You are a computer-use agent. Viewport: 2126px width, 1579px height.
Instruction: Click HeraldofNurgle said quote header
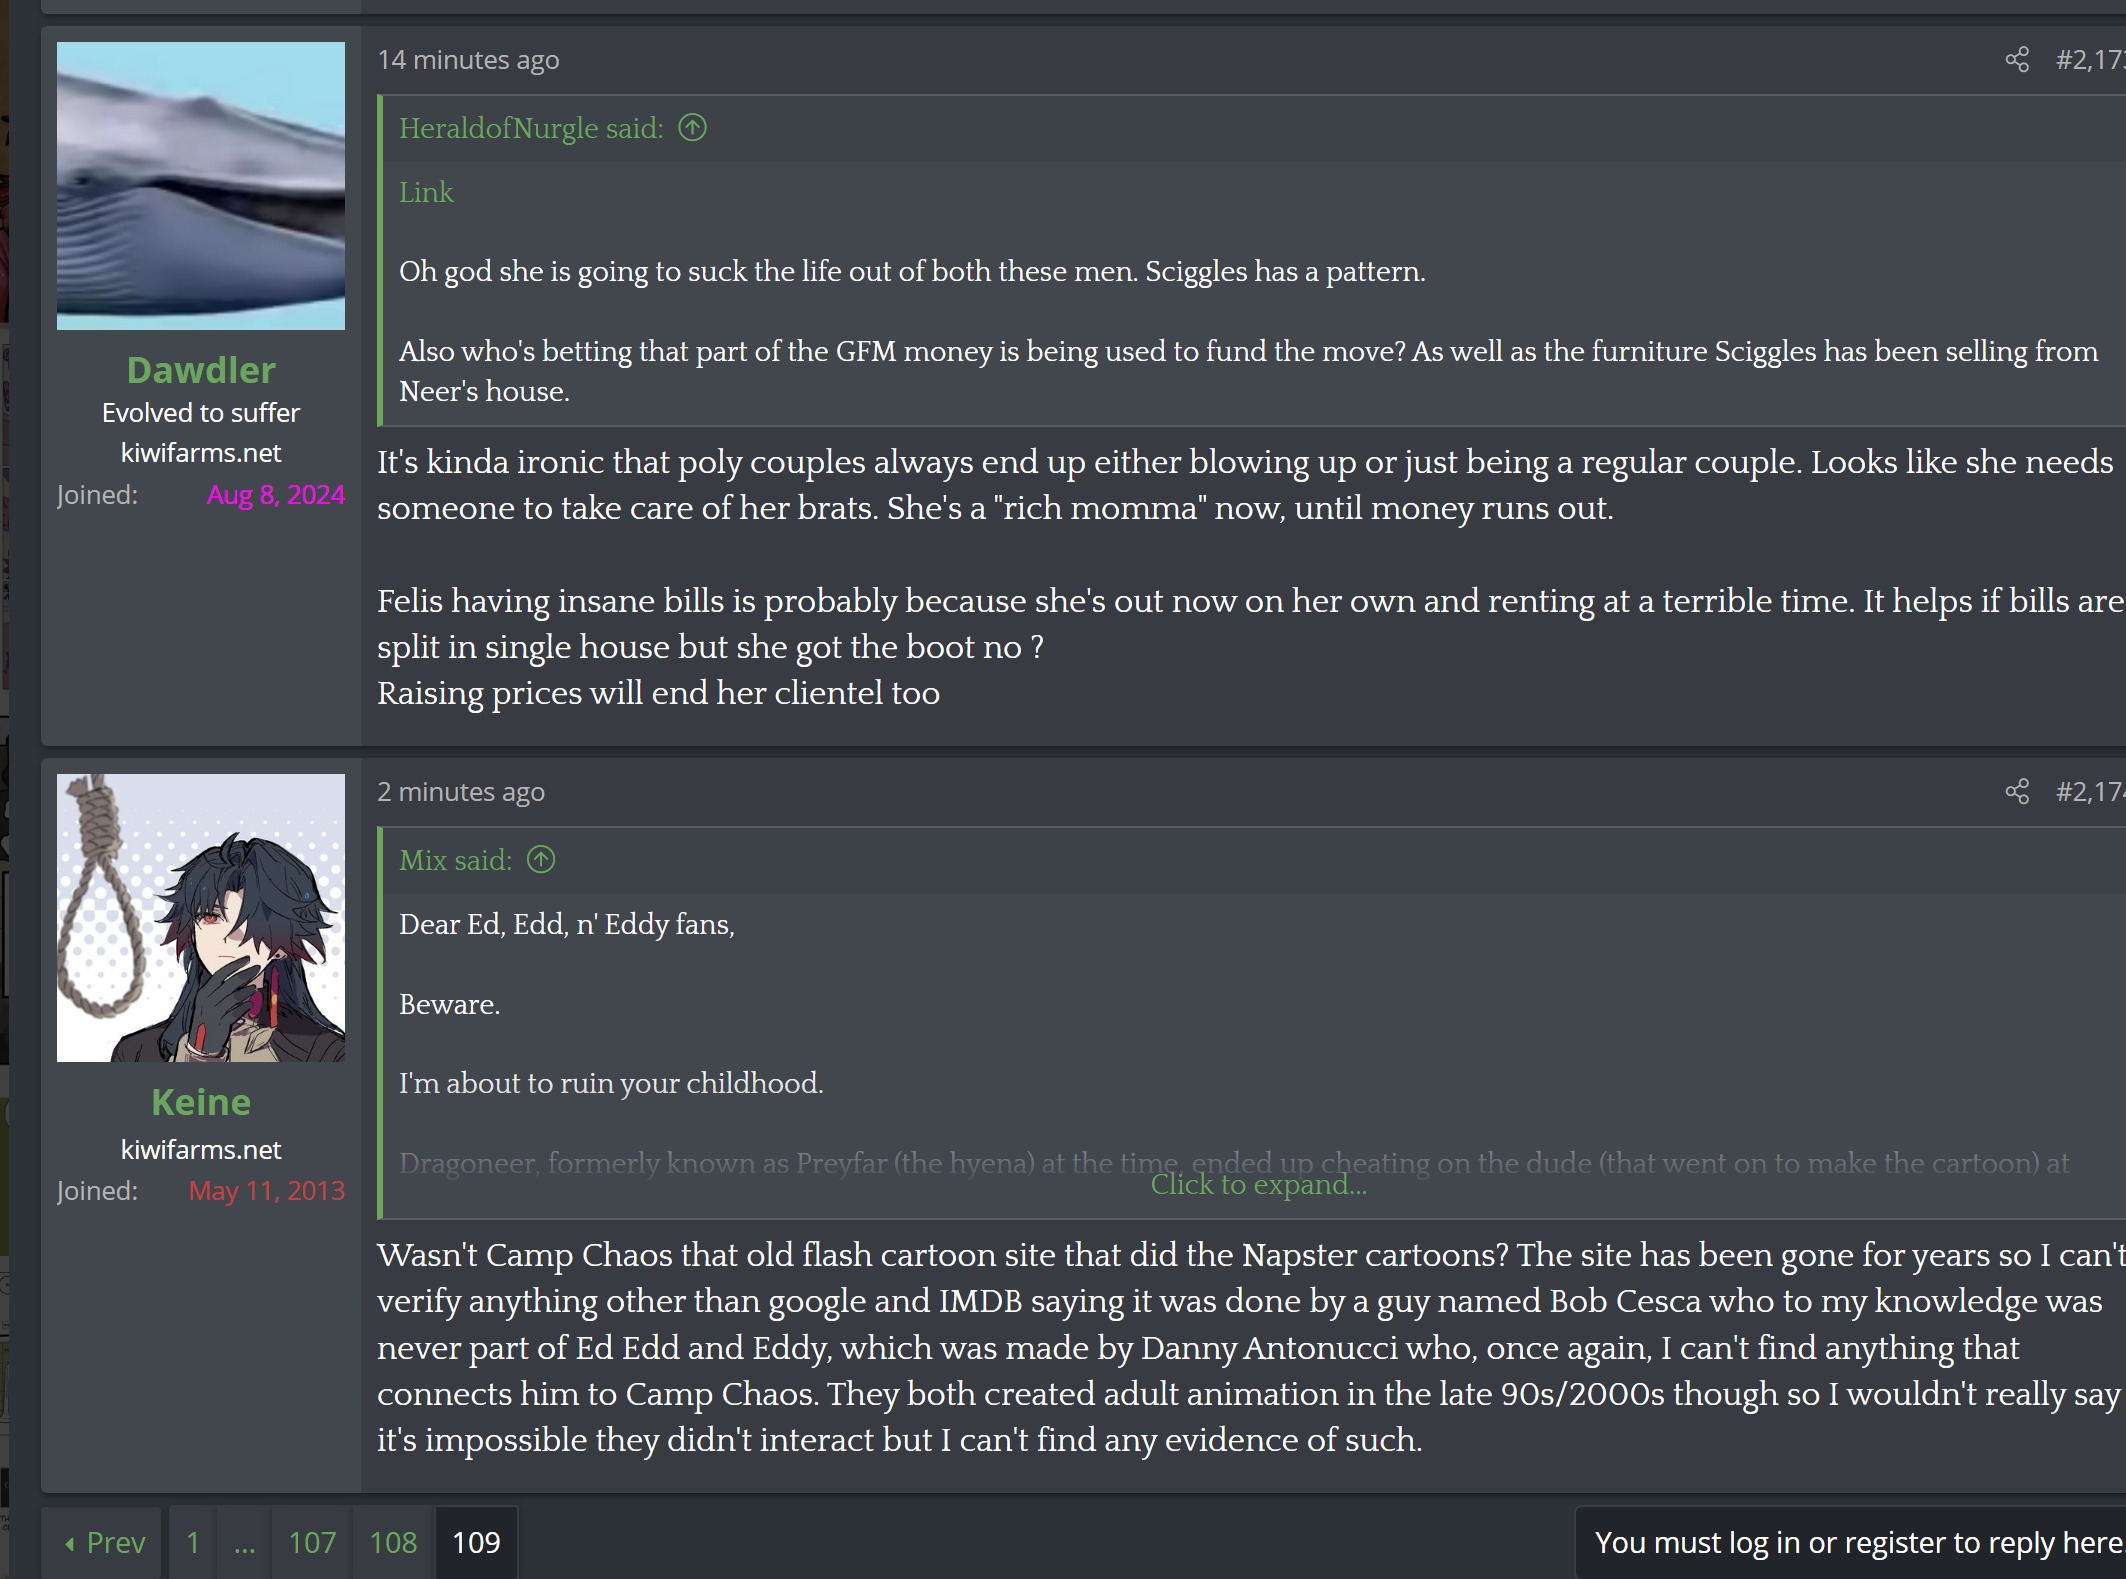pos(531,128)
